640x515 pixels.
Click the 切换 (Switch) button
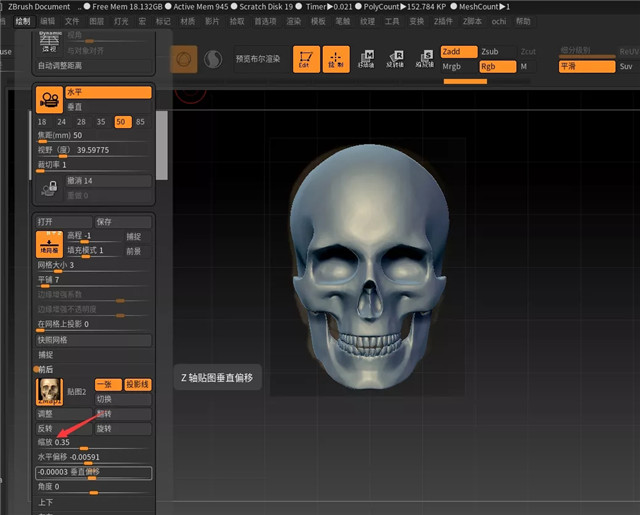point(123,399)
